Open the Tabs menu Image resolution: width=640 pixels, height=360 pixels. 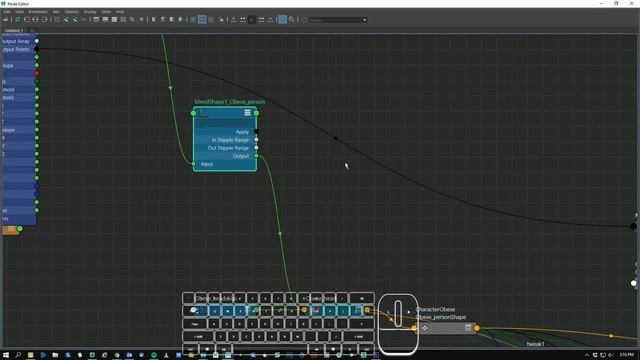pyautogui.click(x=56, y=12)
